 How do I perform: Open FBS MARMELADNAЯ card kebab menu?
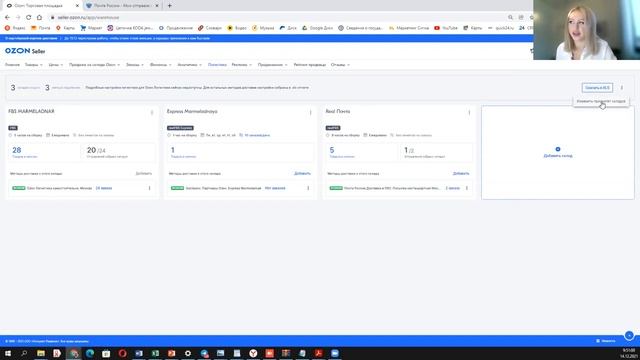click(x=152, y=112)
